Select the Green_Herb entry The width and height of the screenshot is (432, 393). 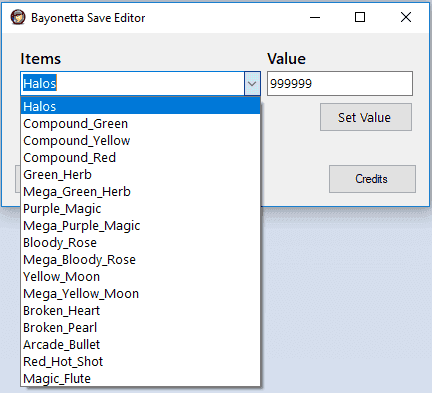click(140, 174)
